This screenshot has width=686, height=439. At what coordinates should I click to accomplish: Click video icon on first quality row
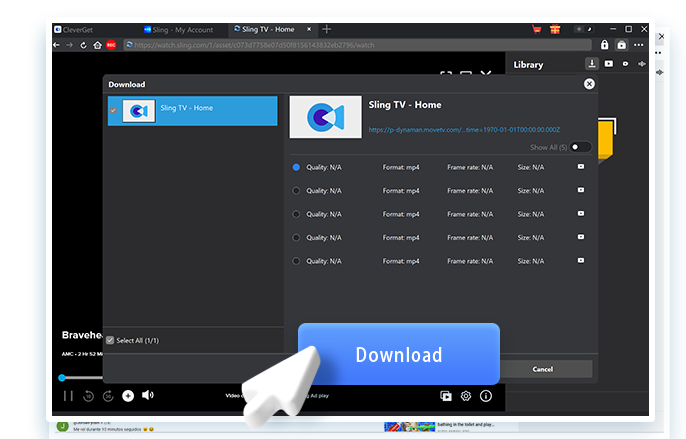coord(581,167)
